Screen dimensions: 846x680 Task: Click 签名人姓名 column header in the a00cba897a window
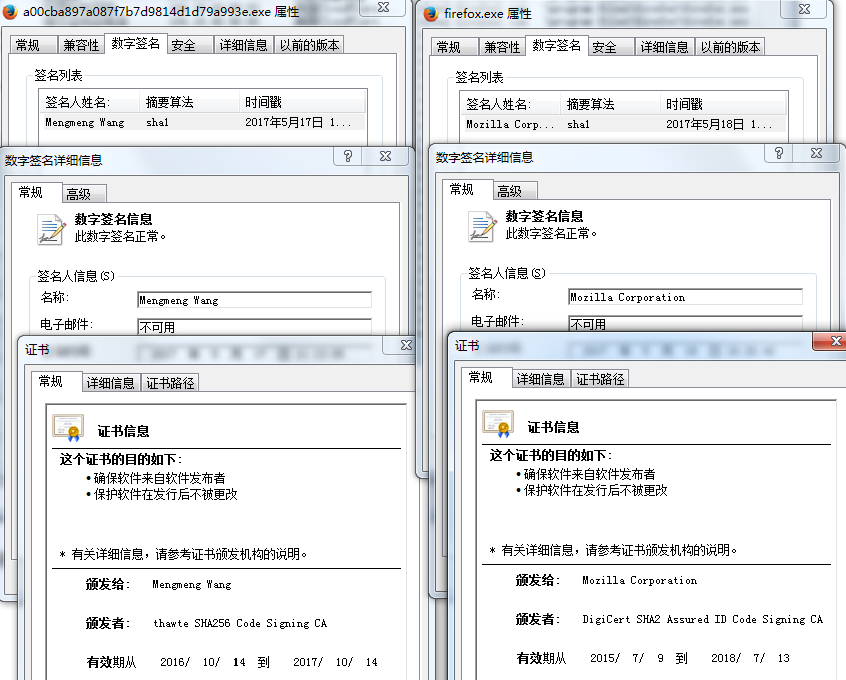[x=90, y=102]
